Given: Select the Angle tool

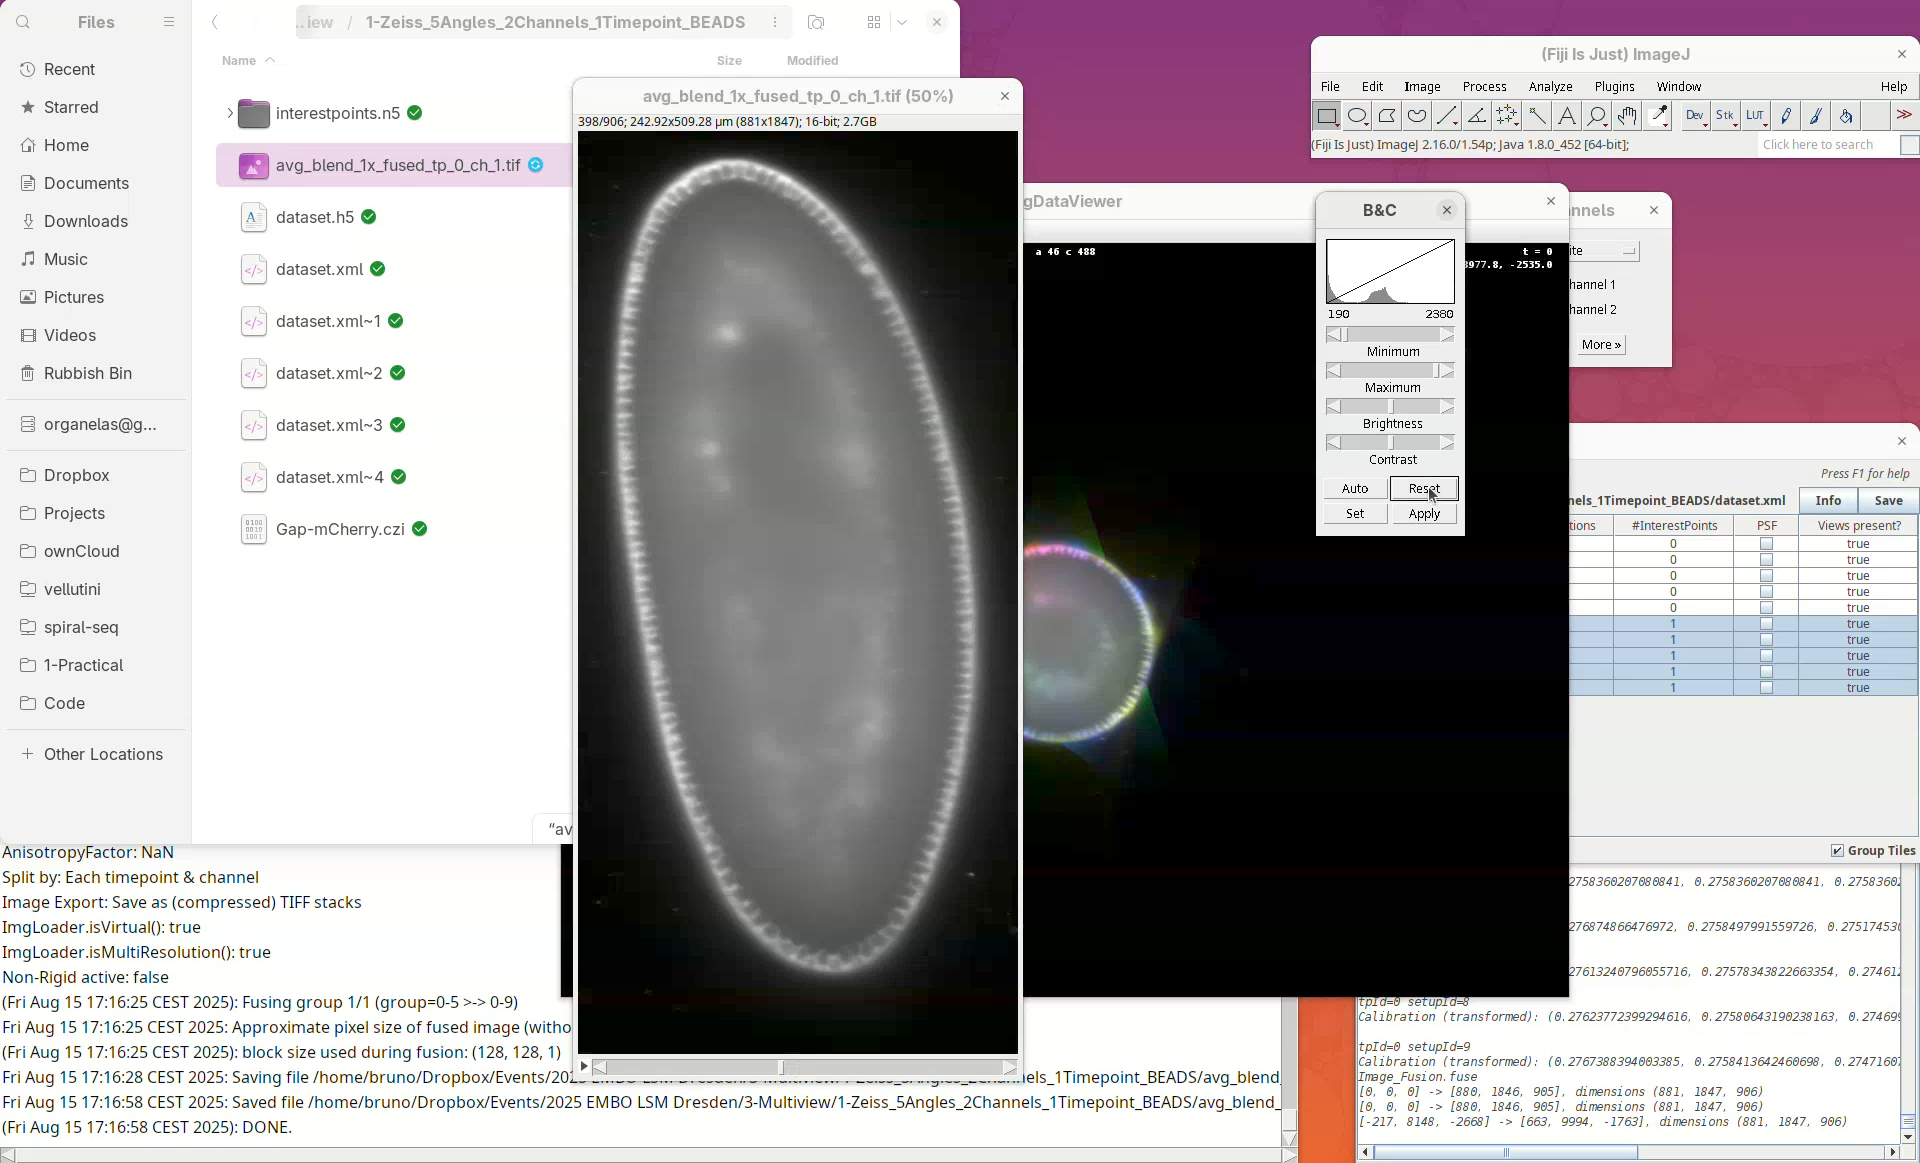Looking at the screenshot, I should click(x=1477, y=116).
